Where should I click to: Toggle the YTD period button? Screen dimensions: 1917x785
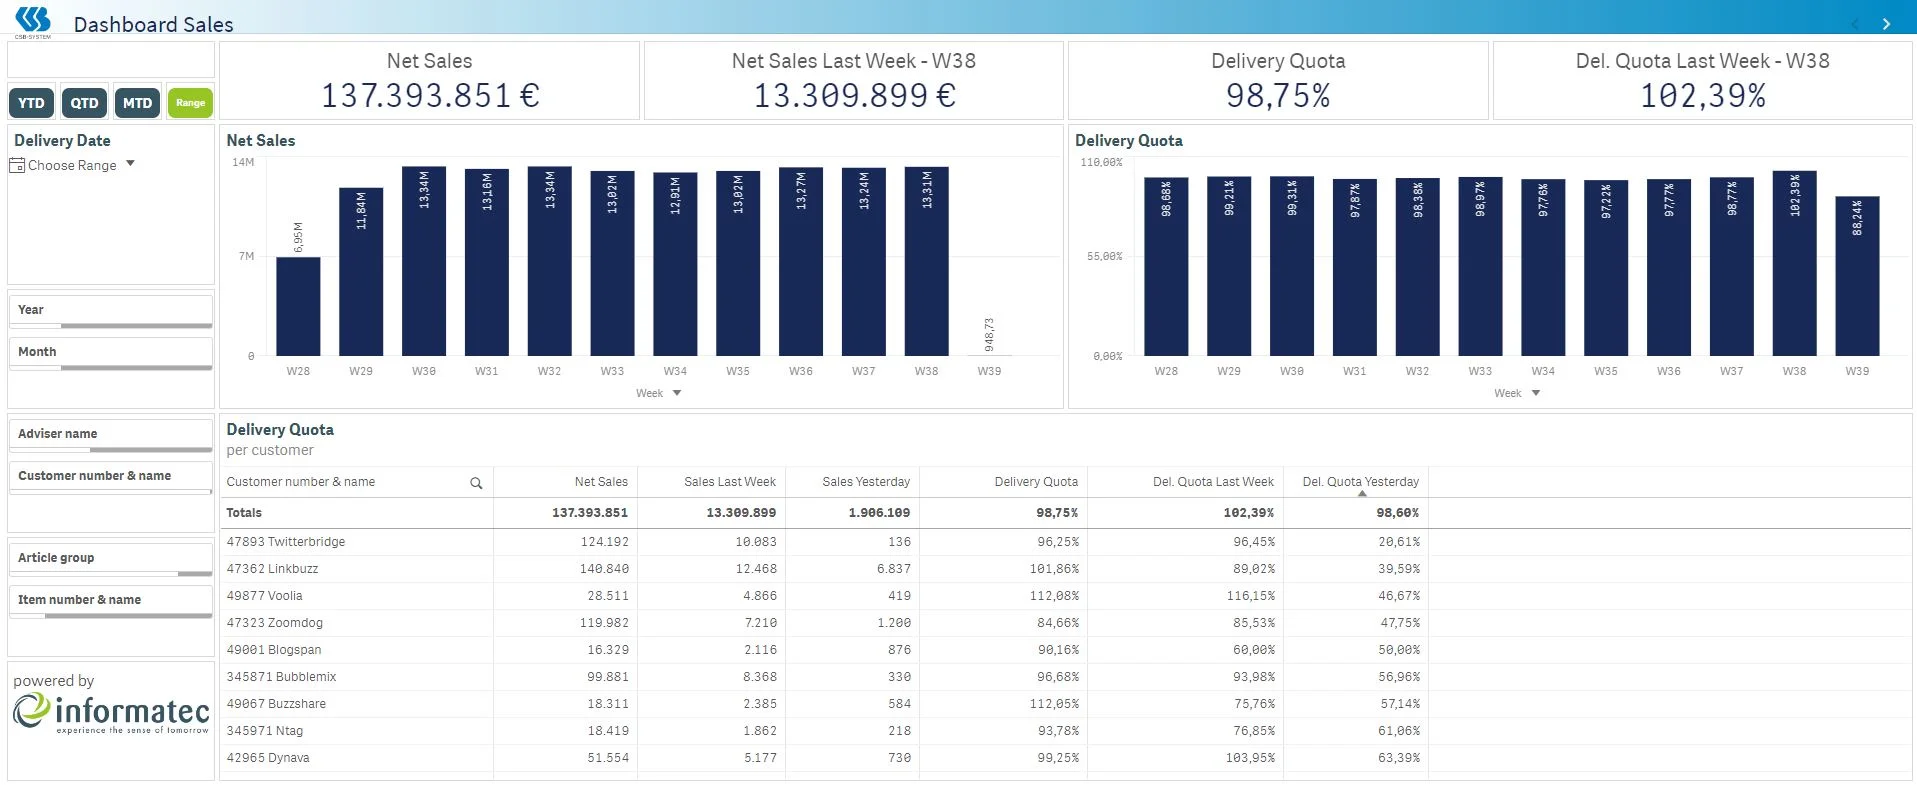point(31,103)
